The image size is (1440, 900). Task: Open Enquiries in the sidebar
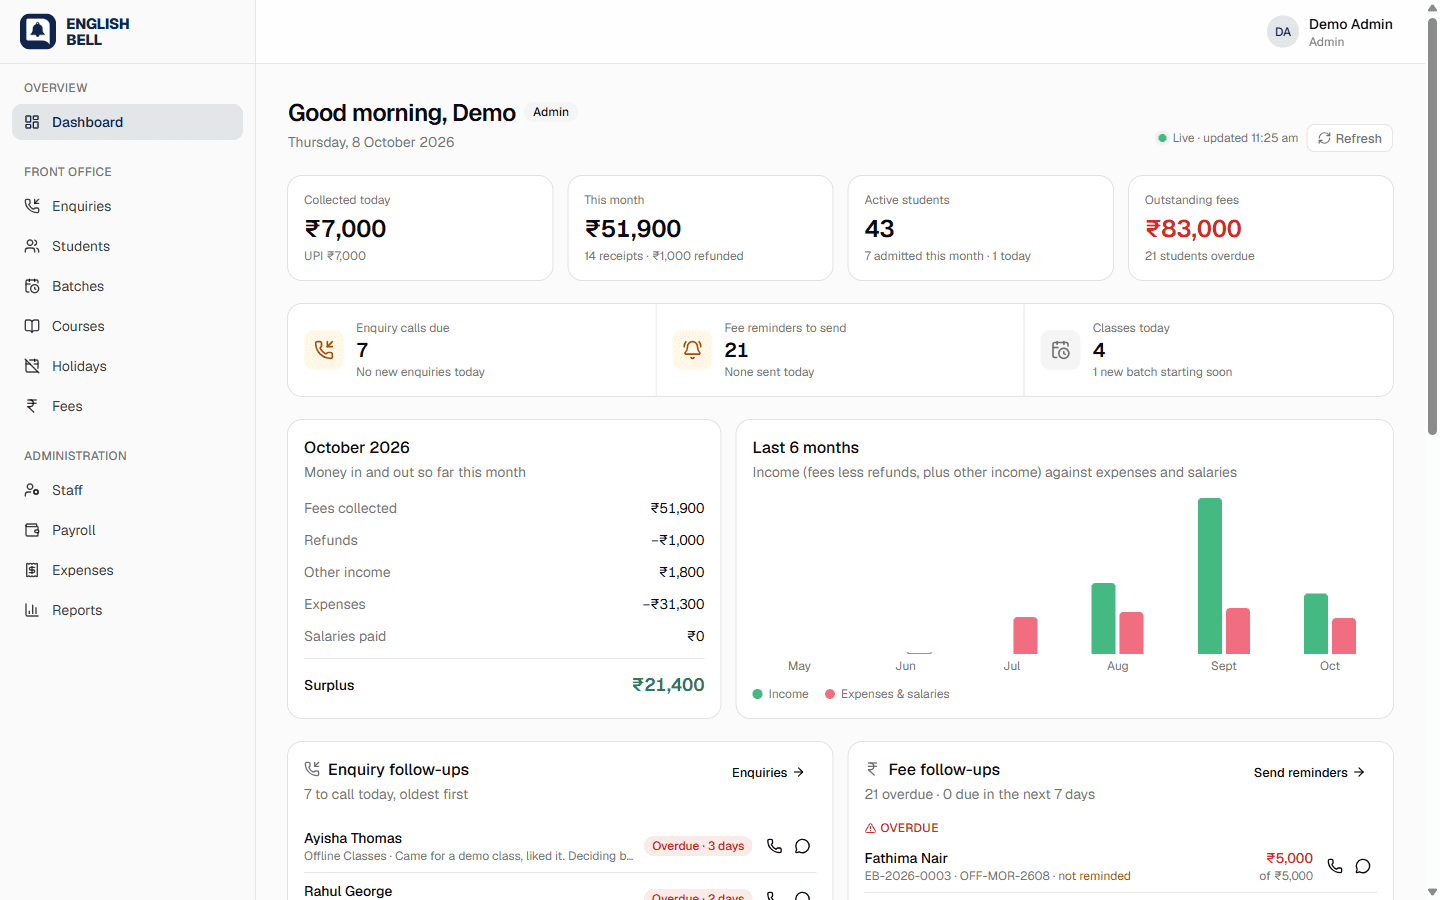(127, 206)
